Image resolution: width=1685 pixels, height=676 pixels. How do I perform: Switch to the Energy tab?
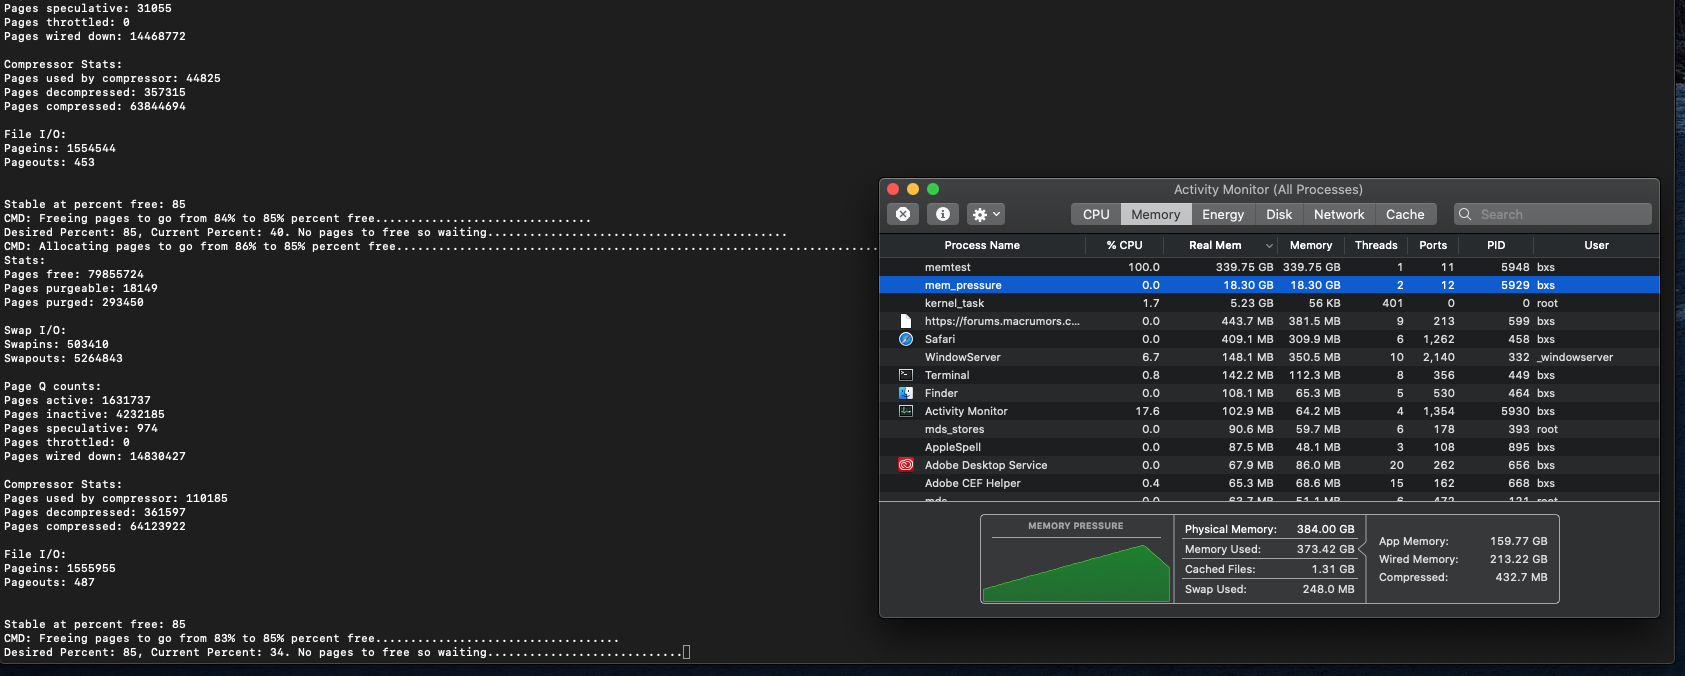[1223, 214]
